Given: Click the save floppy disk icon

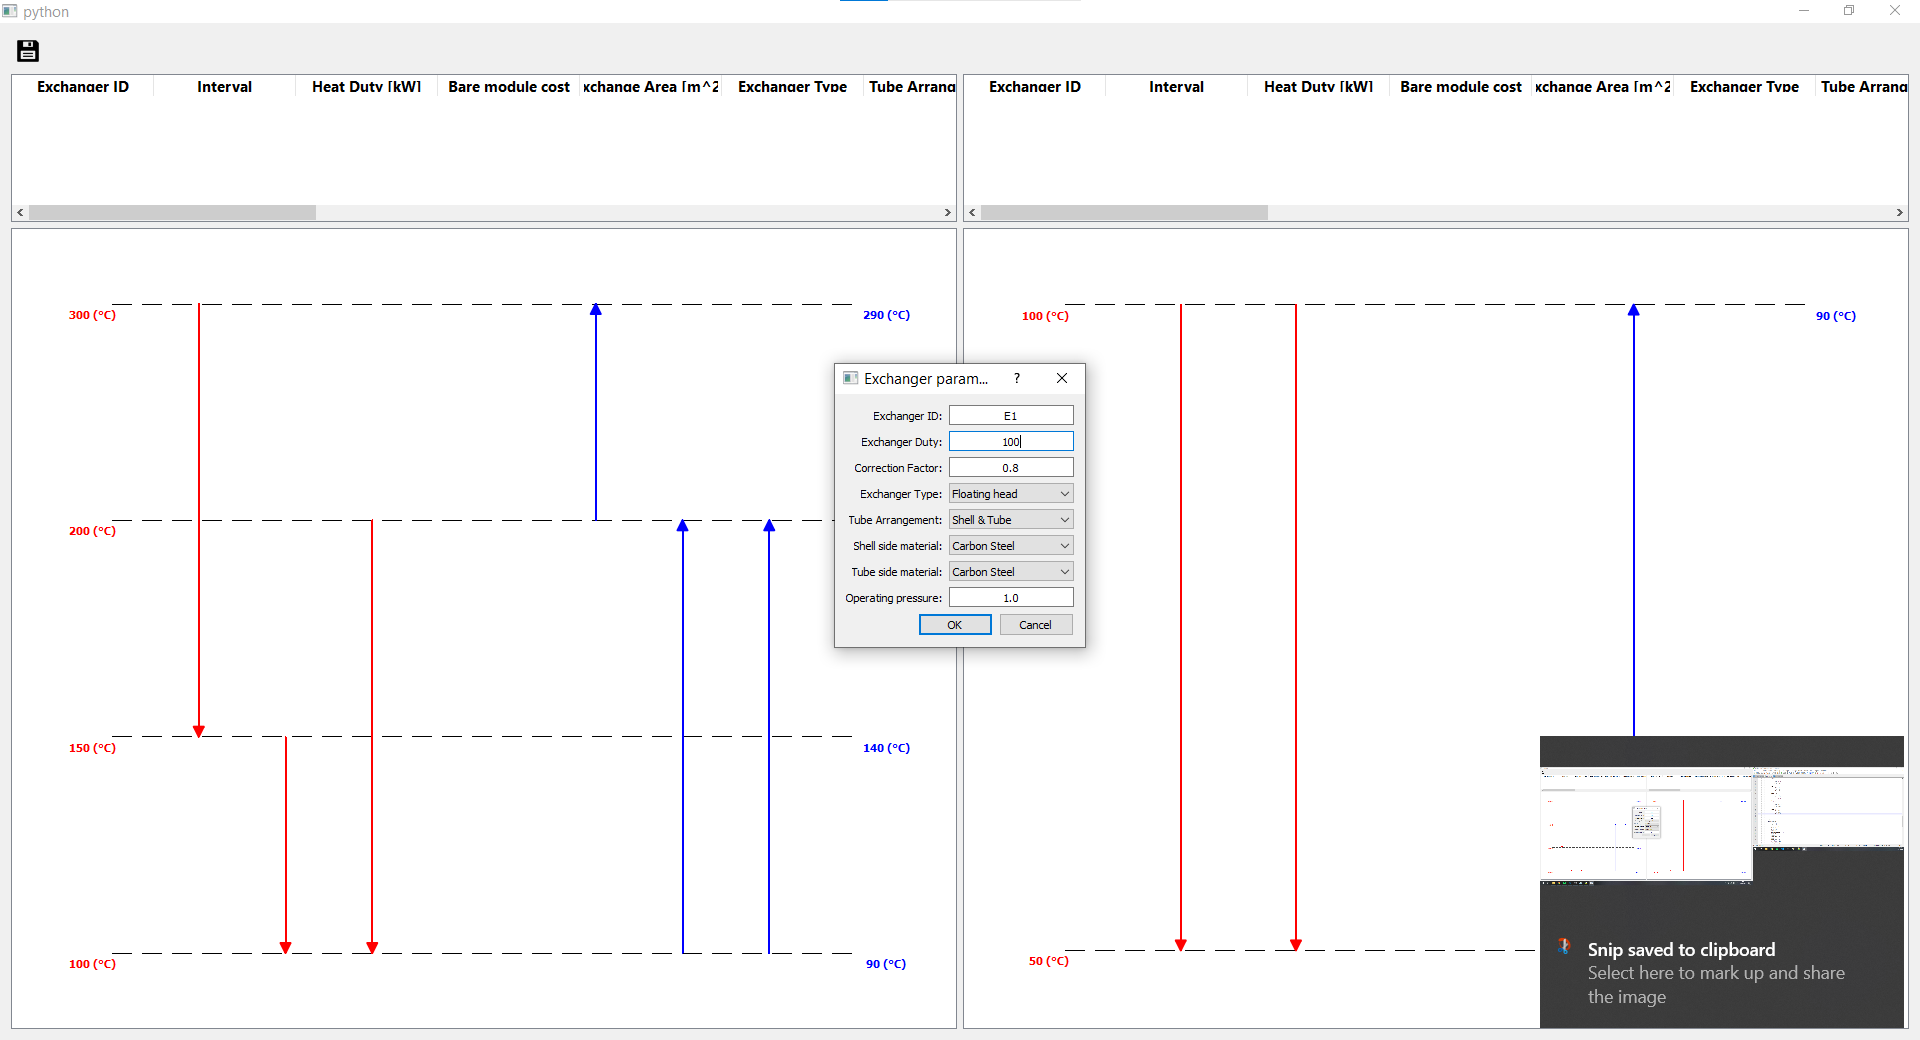Looking at the screenshot, I should 28,51.
